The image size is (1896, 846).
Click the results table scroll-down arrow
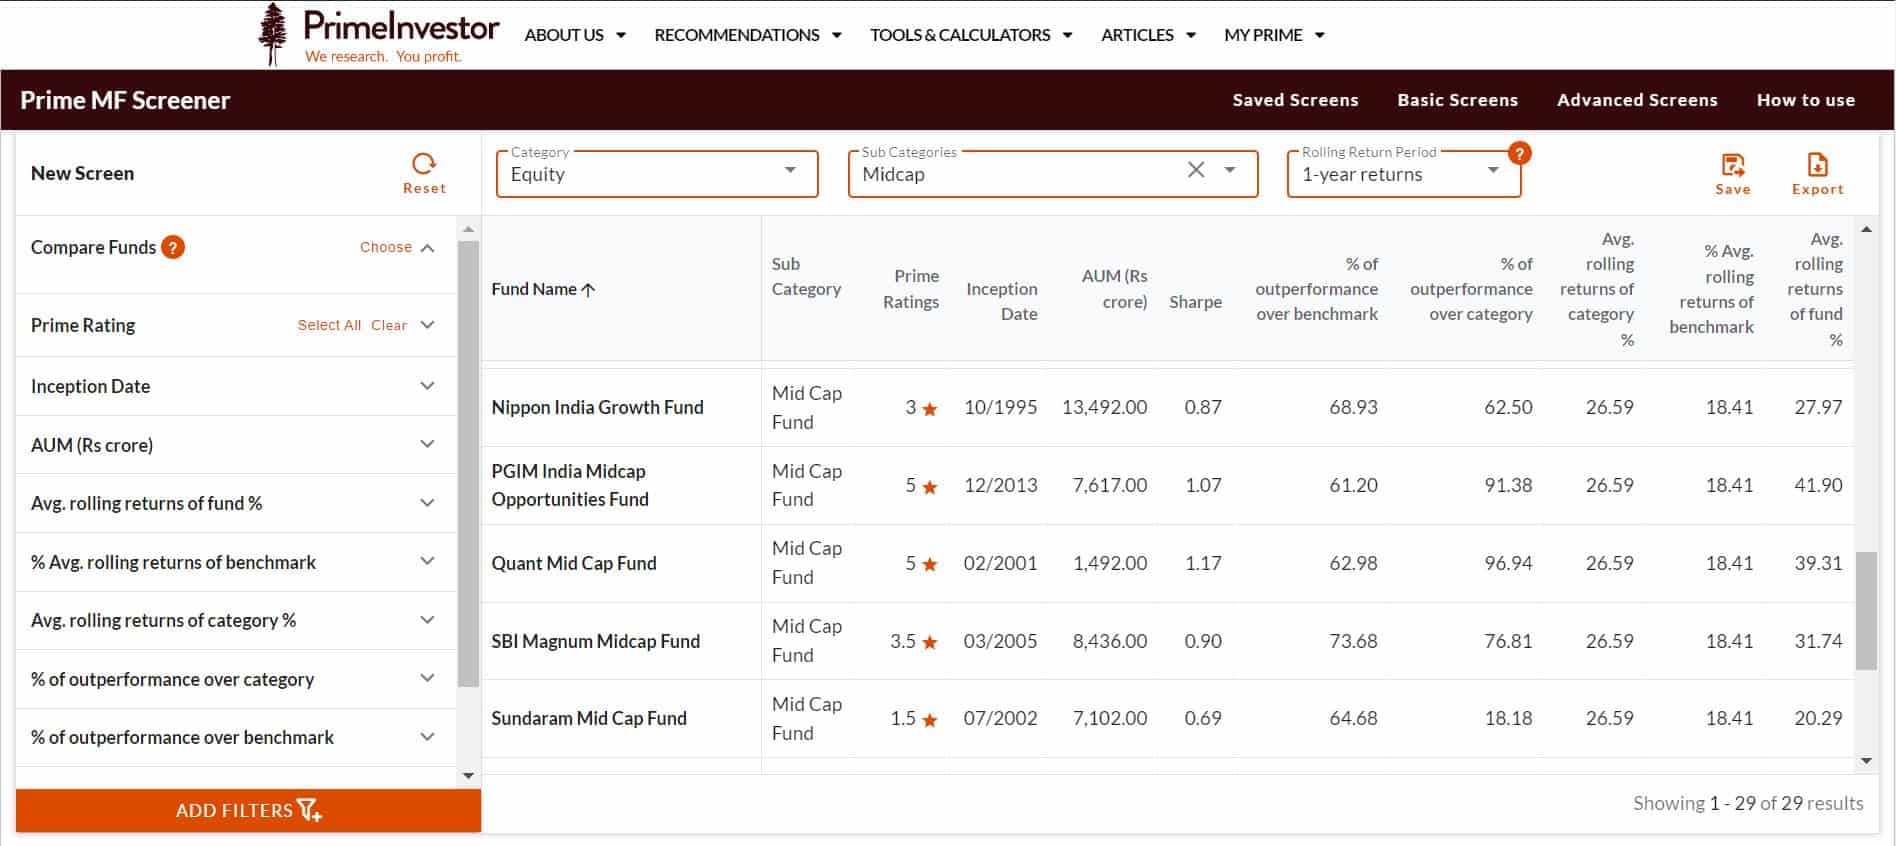(1866, 761)
